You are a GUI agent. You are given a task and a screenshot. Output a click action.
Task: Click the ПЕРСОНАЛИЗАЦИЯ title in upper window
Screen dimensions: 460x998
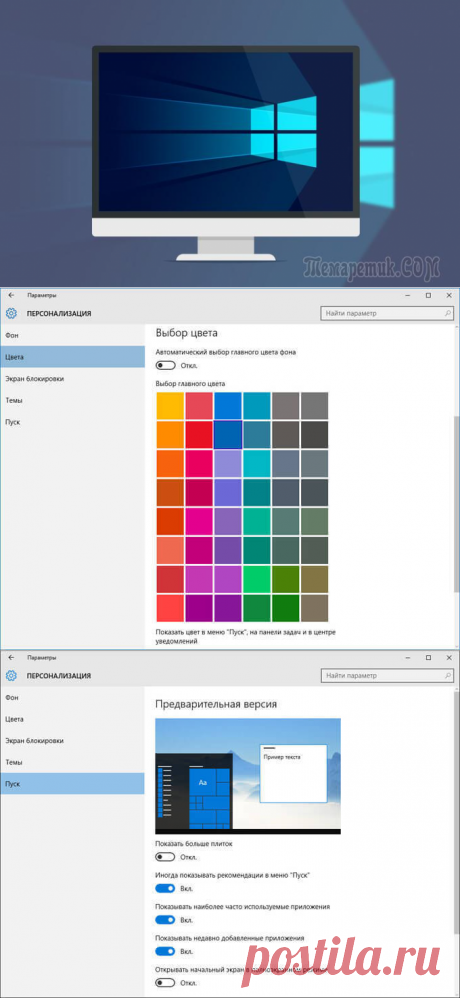(x=59, y=313)
